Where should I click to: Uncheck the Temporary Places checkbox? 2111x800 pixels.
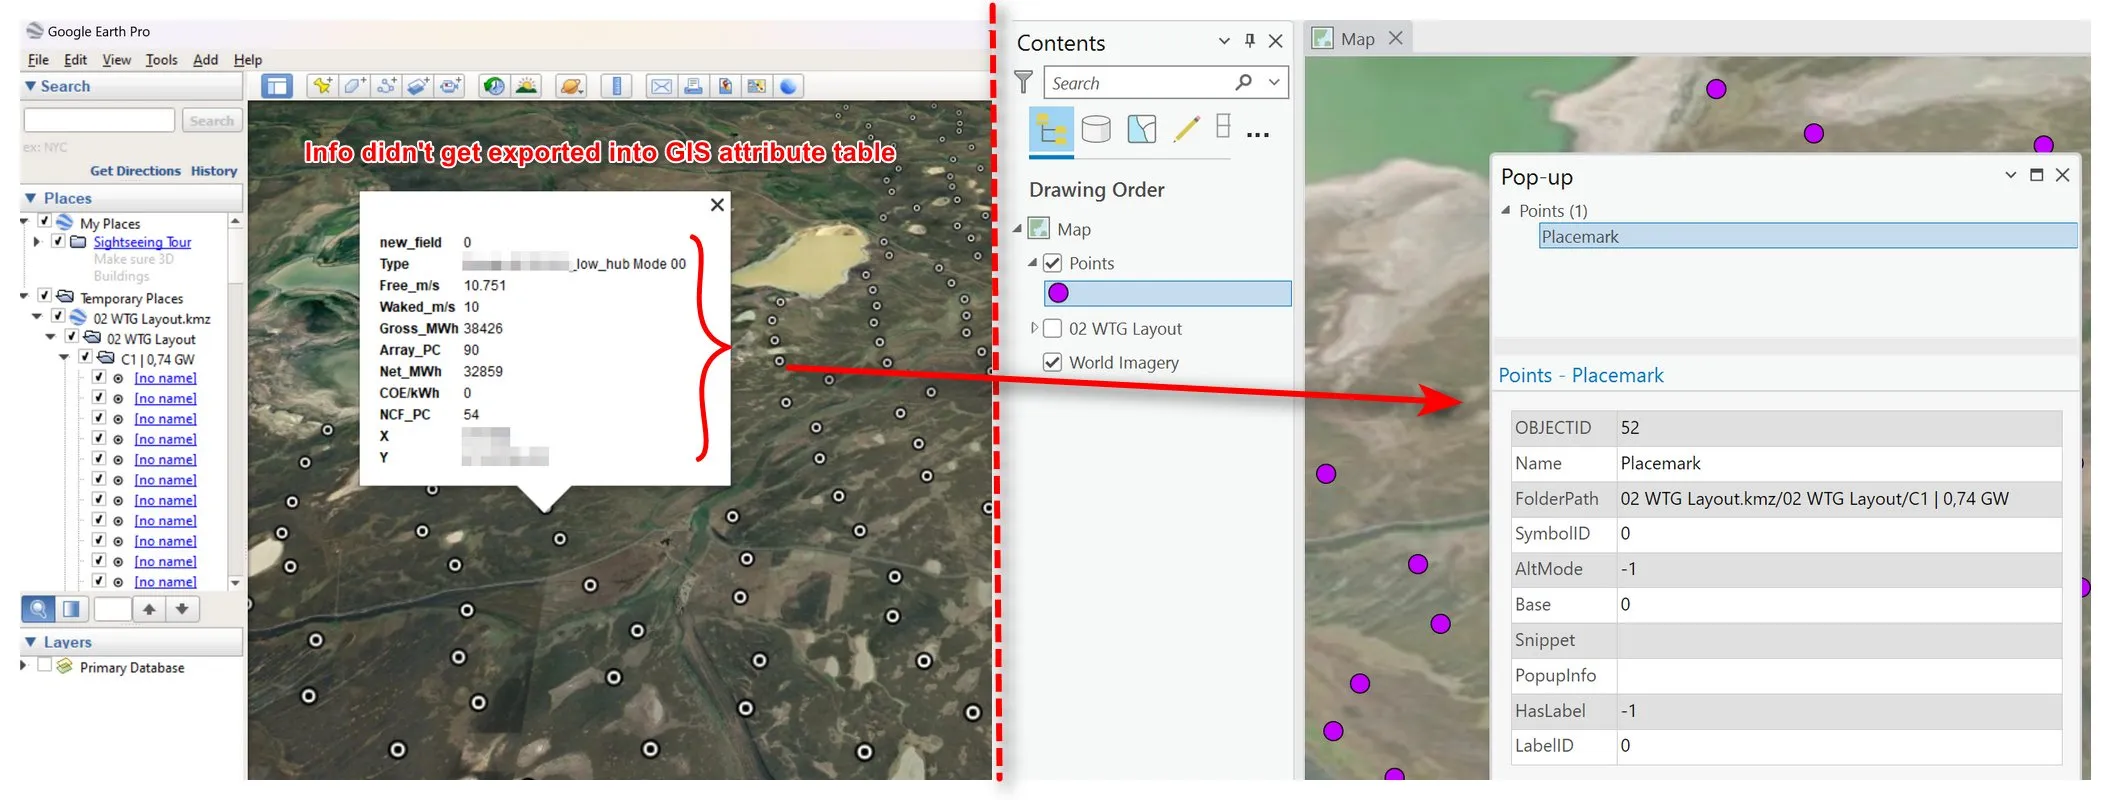(x=44, y=297)
